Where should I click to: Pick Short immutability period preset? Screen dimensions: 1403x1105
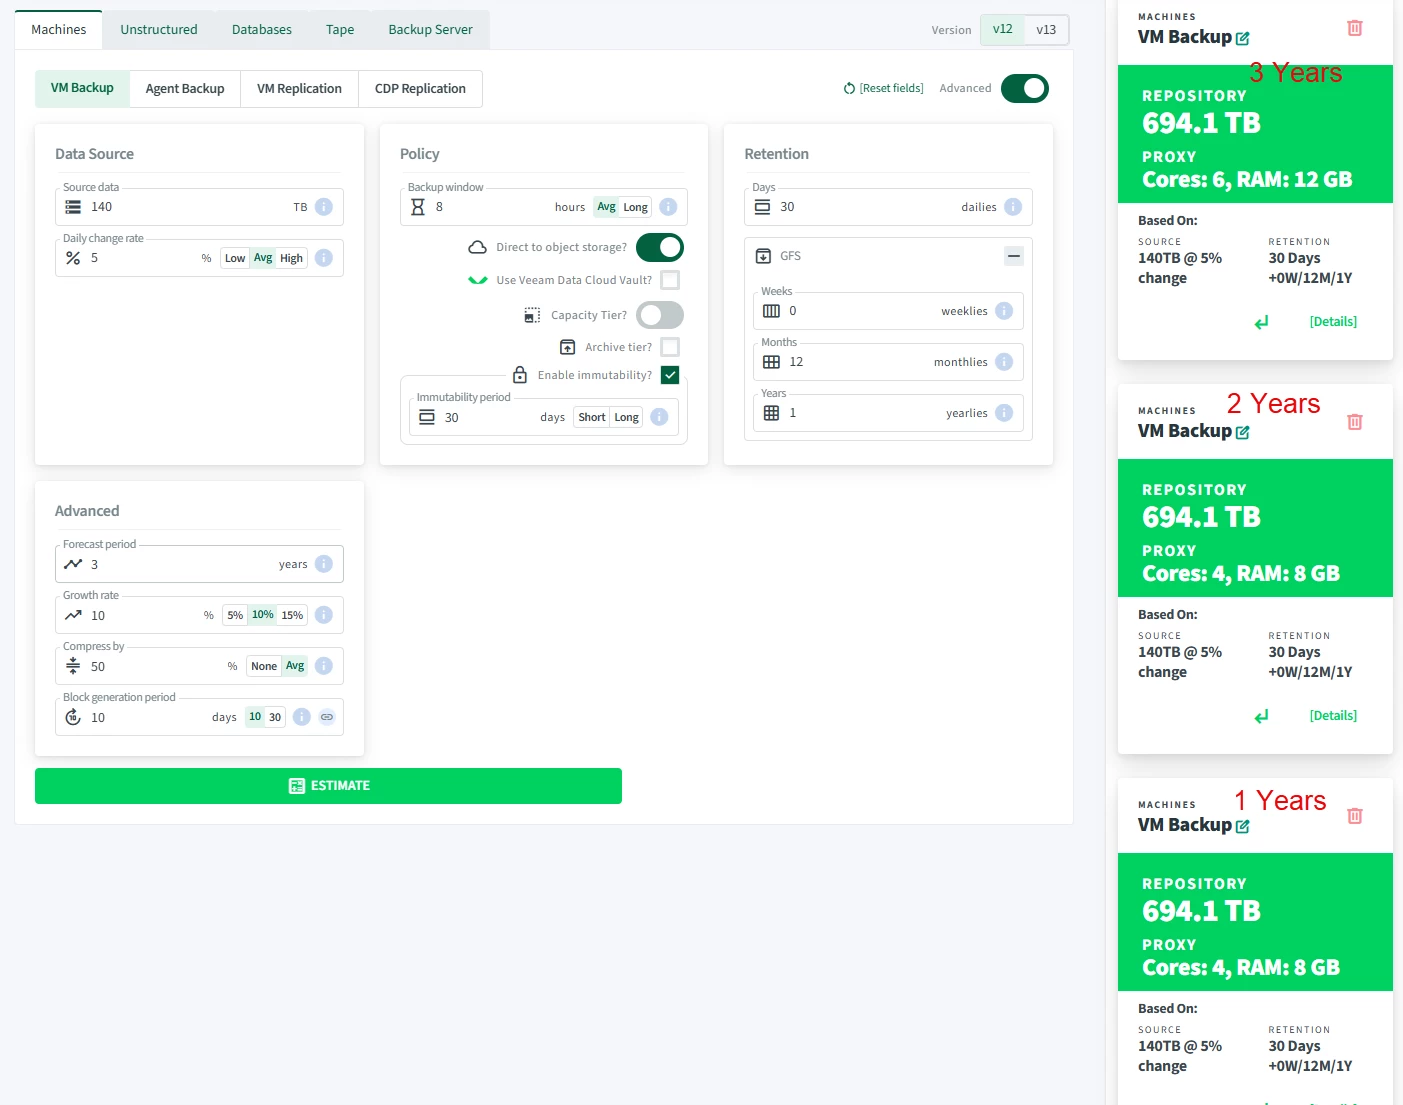tap(592, 417)
